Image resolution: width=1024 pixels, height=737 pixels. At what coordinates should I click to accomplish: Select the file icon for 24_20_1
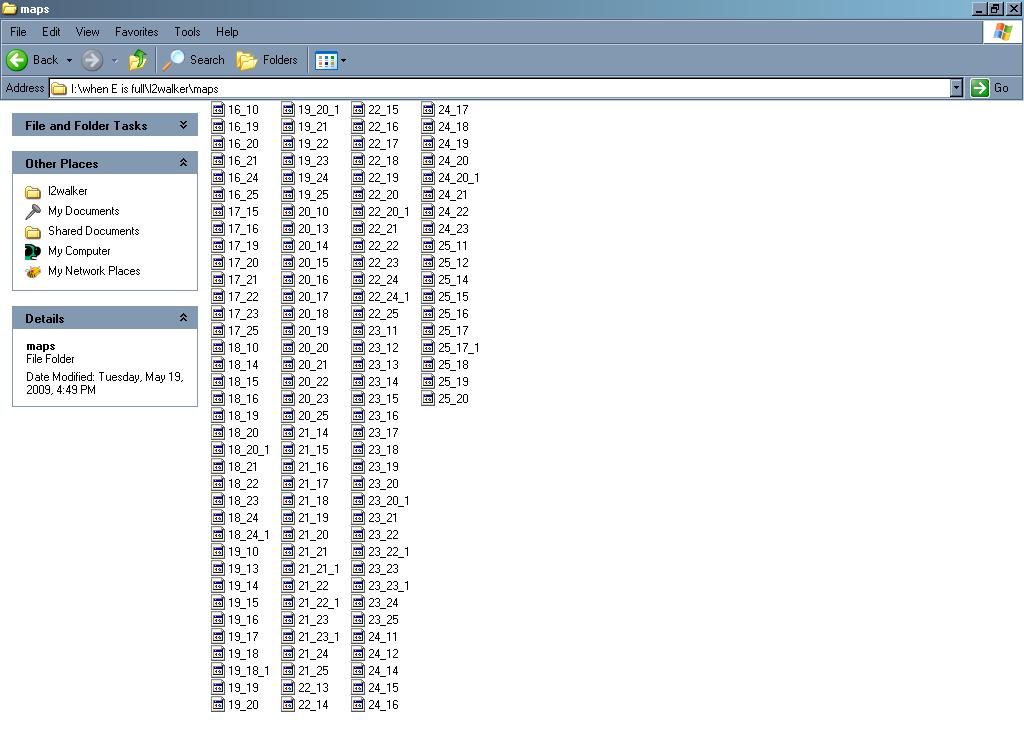pos(428,177)
